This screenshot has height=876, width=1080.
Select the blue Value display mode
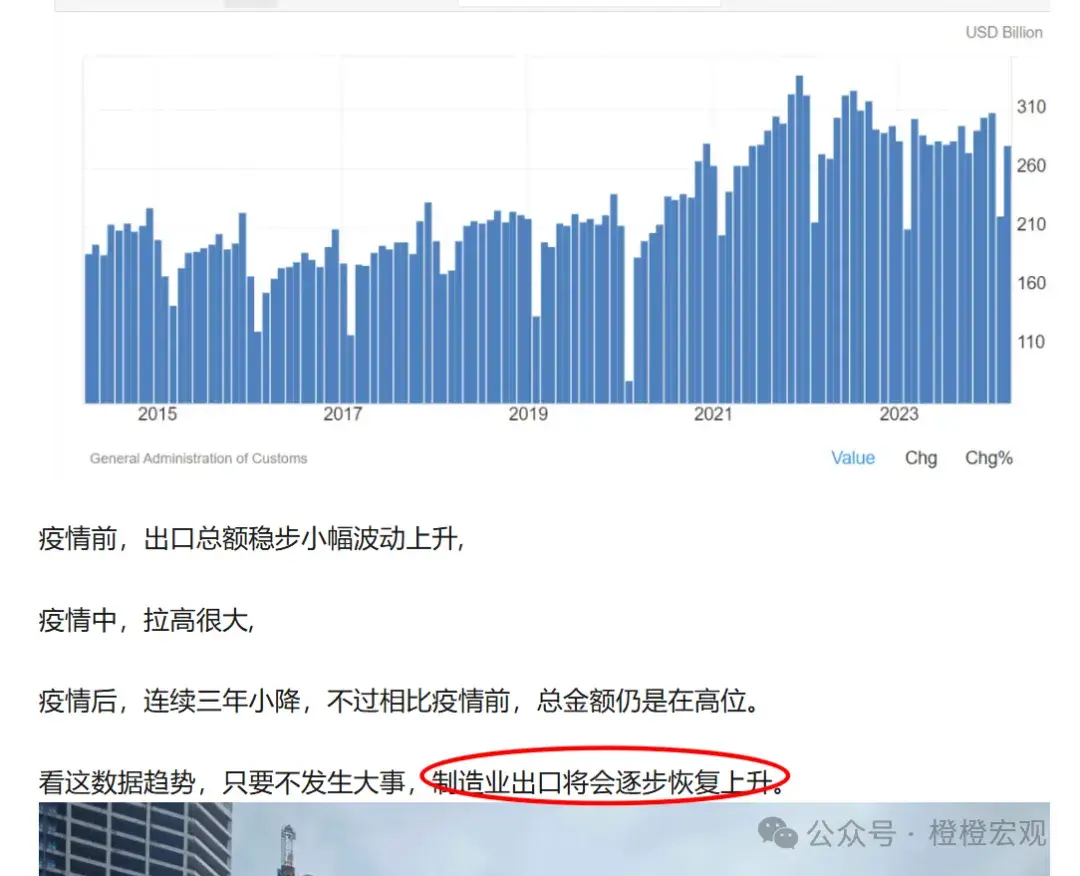pos(853,458)
